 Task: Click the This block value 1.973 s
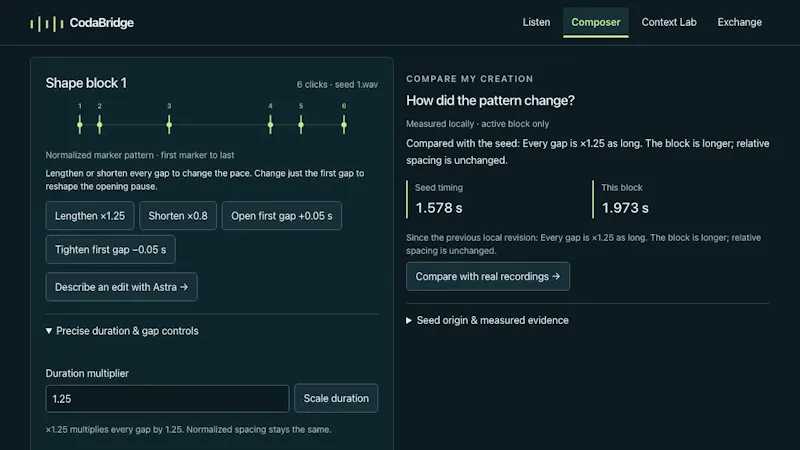click(625, 208)
